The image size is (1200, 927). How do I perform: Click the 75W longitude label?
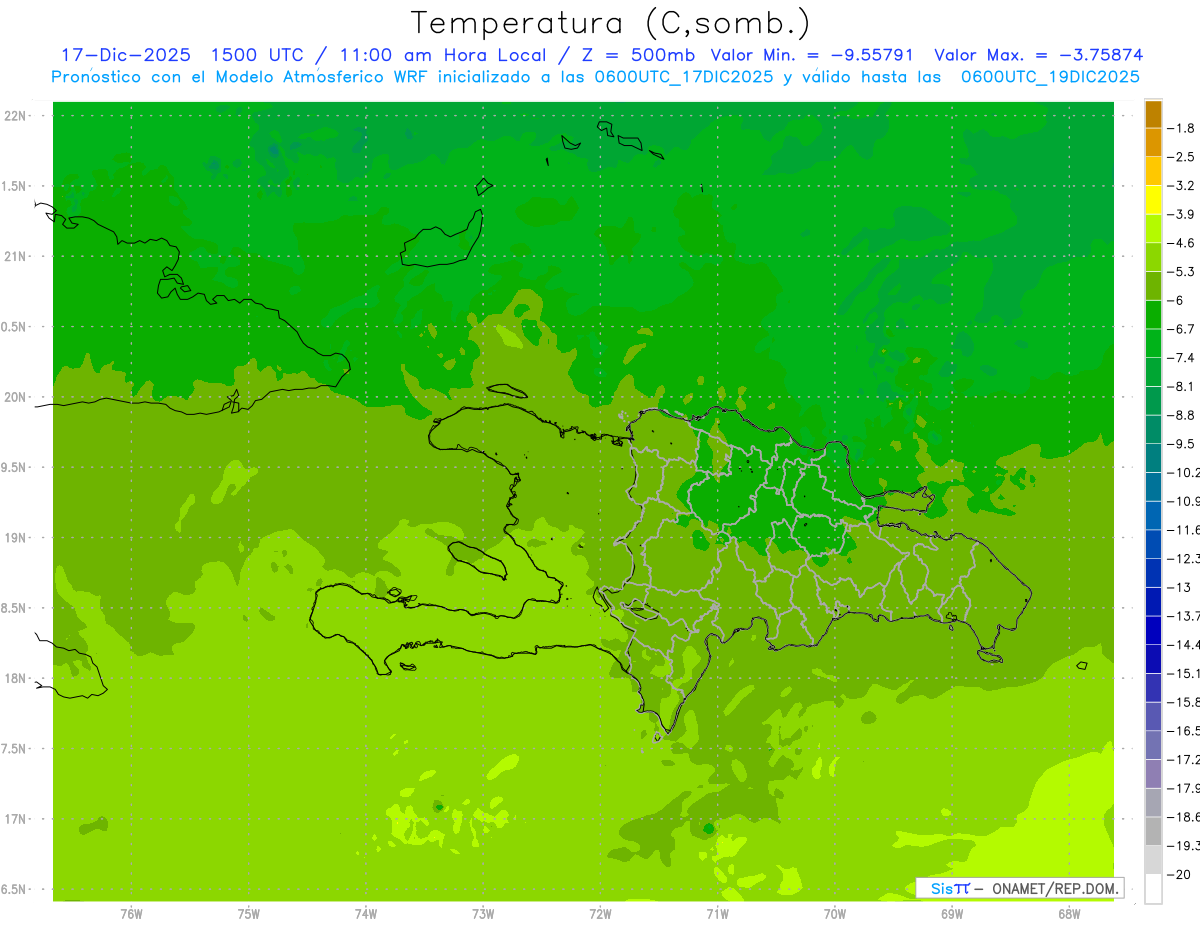[x=248, y=914]
